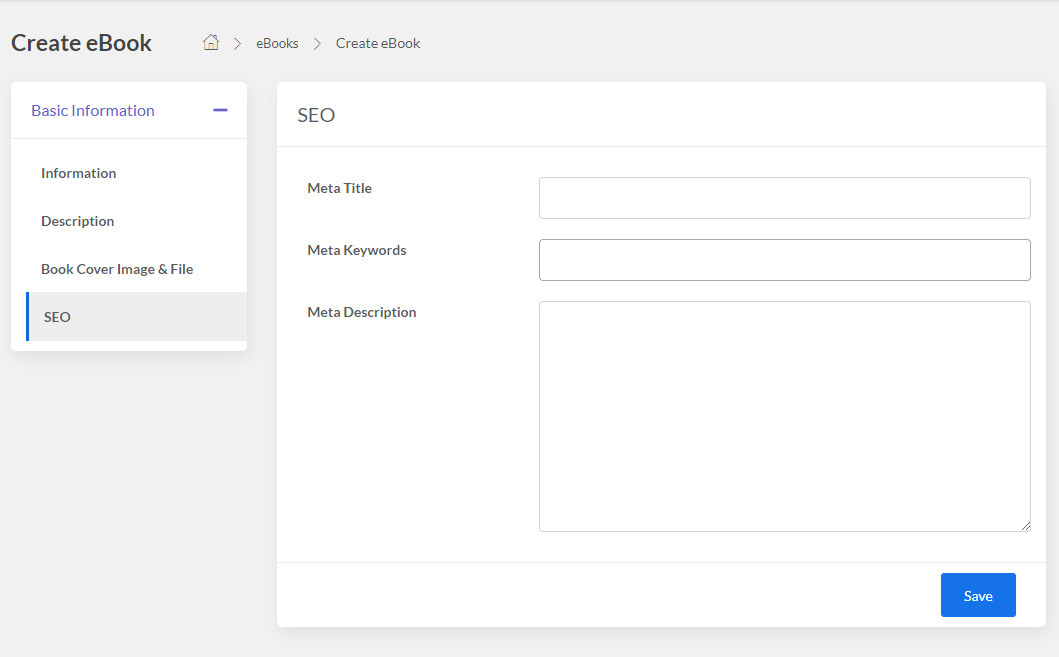The image size is (1059, 657).
Task: Click the resize grip of Meta Description
Action: [1025, 524]
